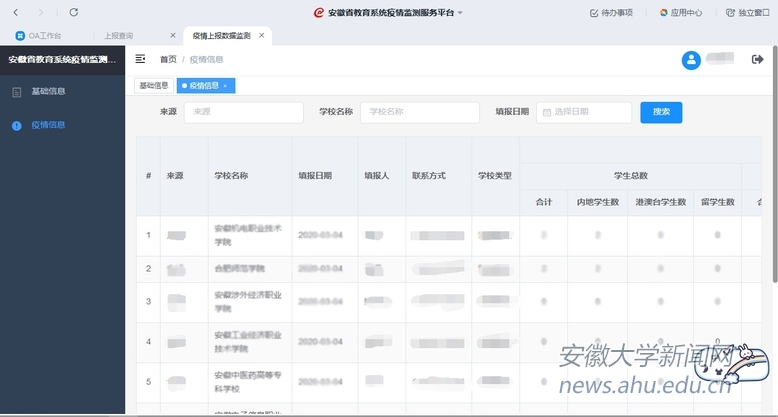Select the 基础信息 page tag
This screenshot has height=417, width=778.
point(154,86)
